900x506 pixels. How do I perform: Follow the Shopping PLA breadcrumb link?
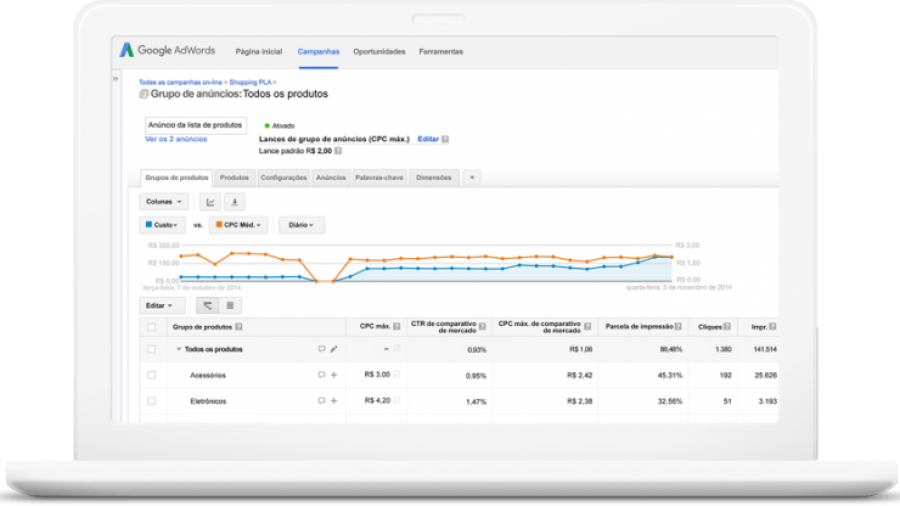click(x=250, y=83)
